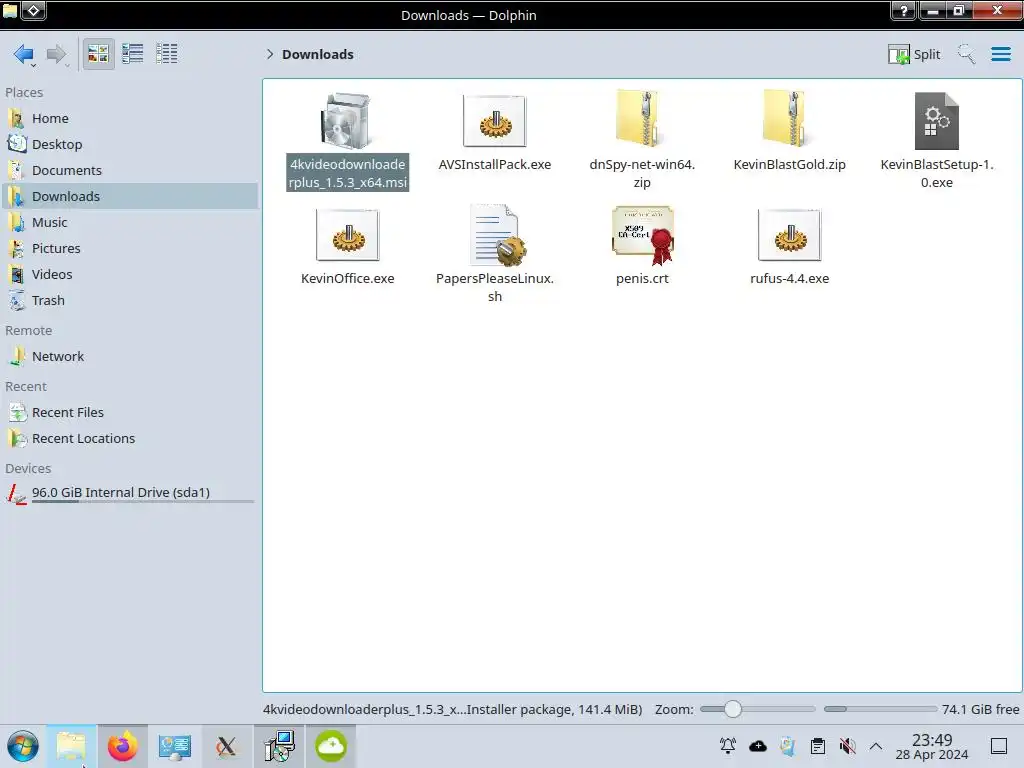Open the green cloud download taskbar icon
Screen dimensions: 1024x768
pyautogui.click(x=330, y=746)
